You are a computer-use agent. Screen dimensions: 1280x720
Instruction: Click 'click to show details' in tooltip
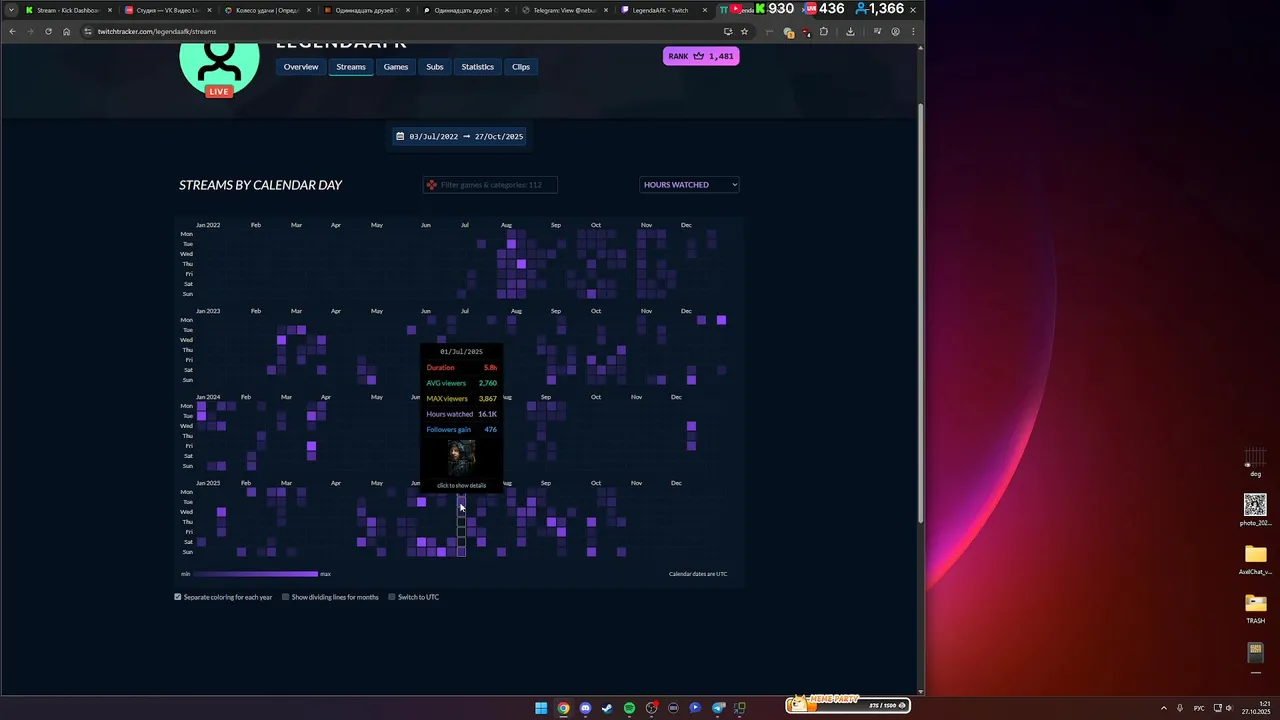pyautogui.click(x=461, y=485)
